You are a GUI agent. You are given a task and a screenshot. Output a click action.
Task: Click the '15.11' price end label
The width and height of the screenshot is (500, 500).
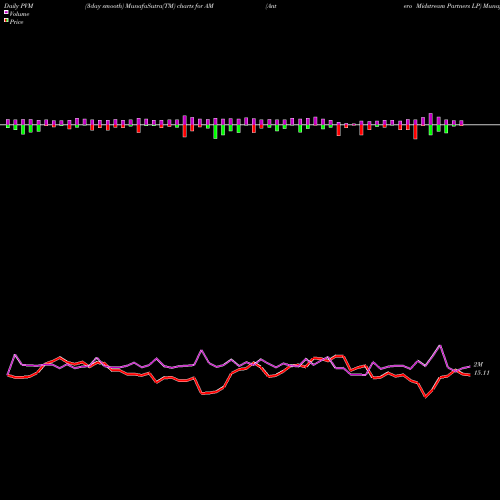(x=482, y=373)
